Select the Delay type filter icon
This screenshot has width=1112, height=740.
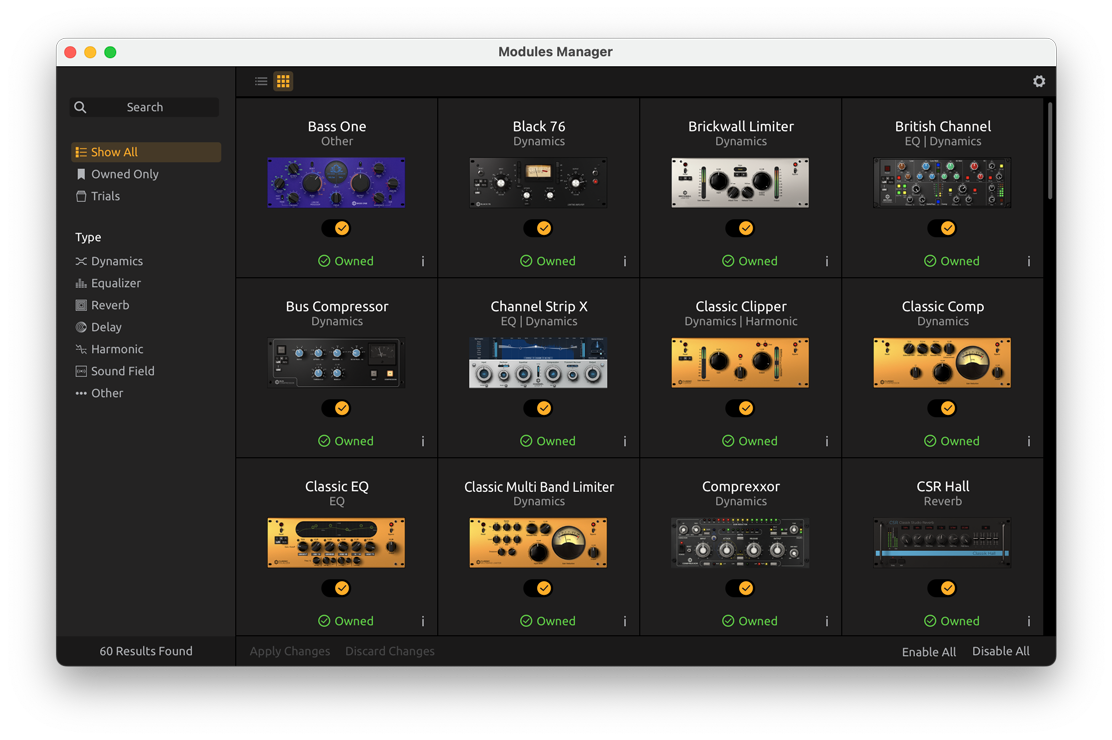pyautogui.click(x=79, y=327)
